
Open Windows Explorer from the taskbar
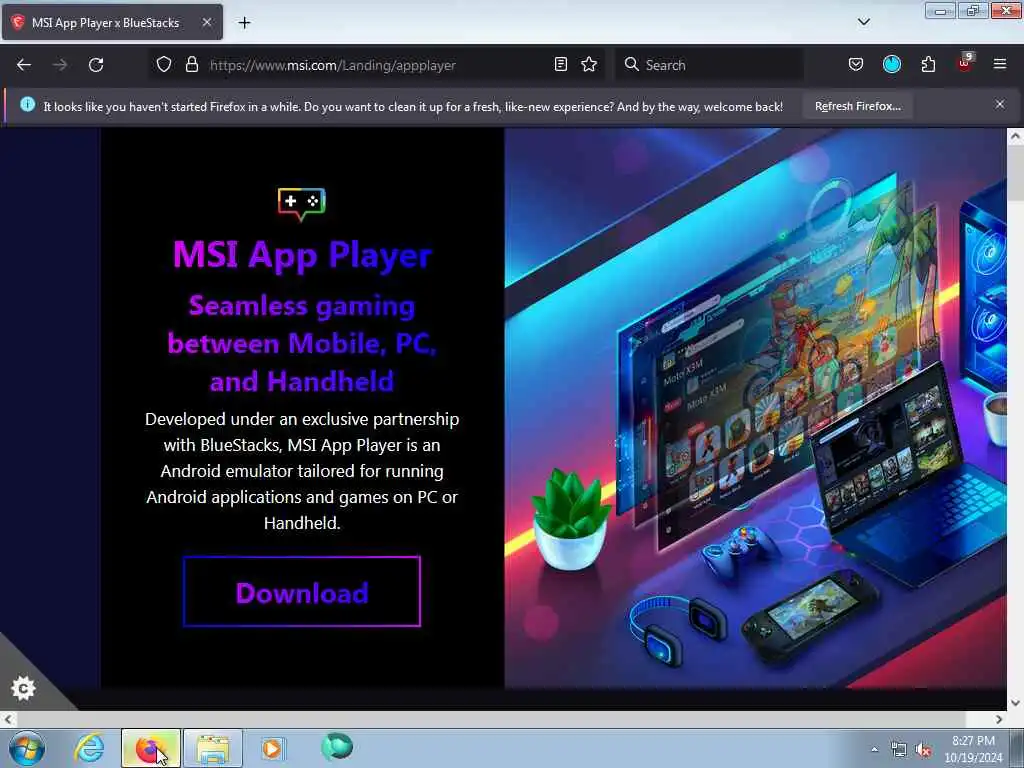(x=213, y=748)
